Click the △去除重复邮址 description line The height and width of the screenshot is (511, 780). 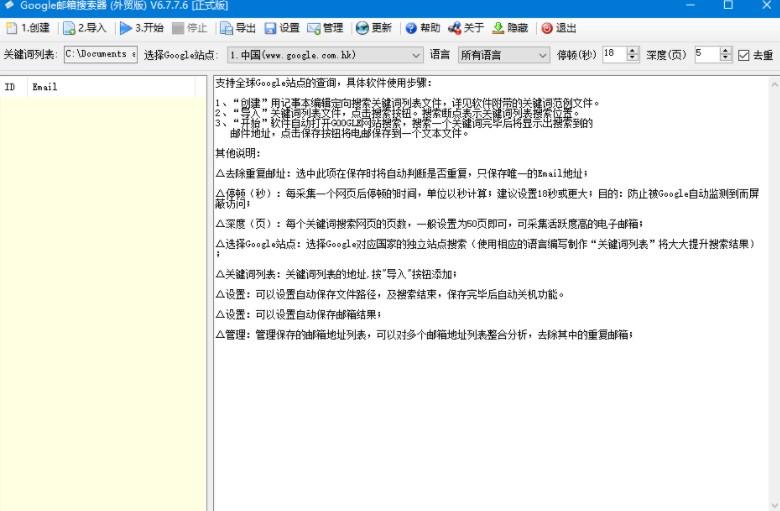pos(402,174)
